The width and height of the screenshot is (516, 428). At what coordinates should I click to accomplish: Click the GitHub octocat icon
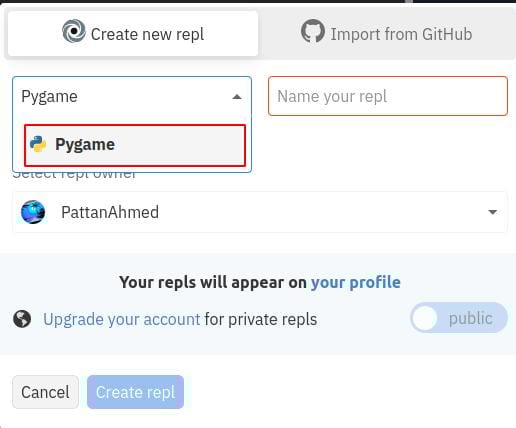click(313, 31)
